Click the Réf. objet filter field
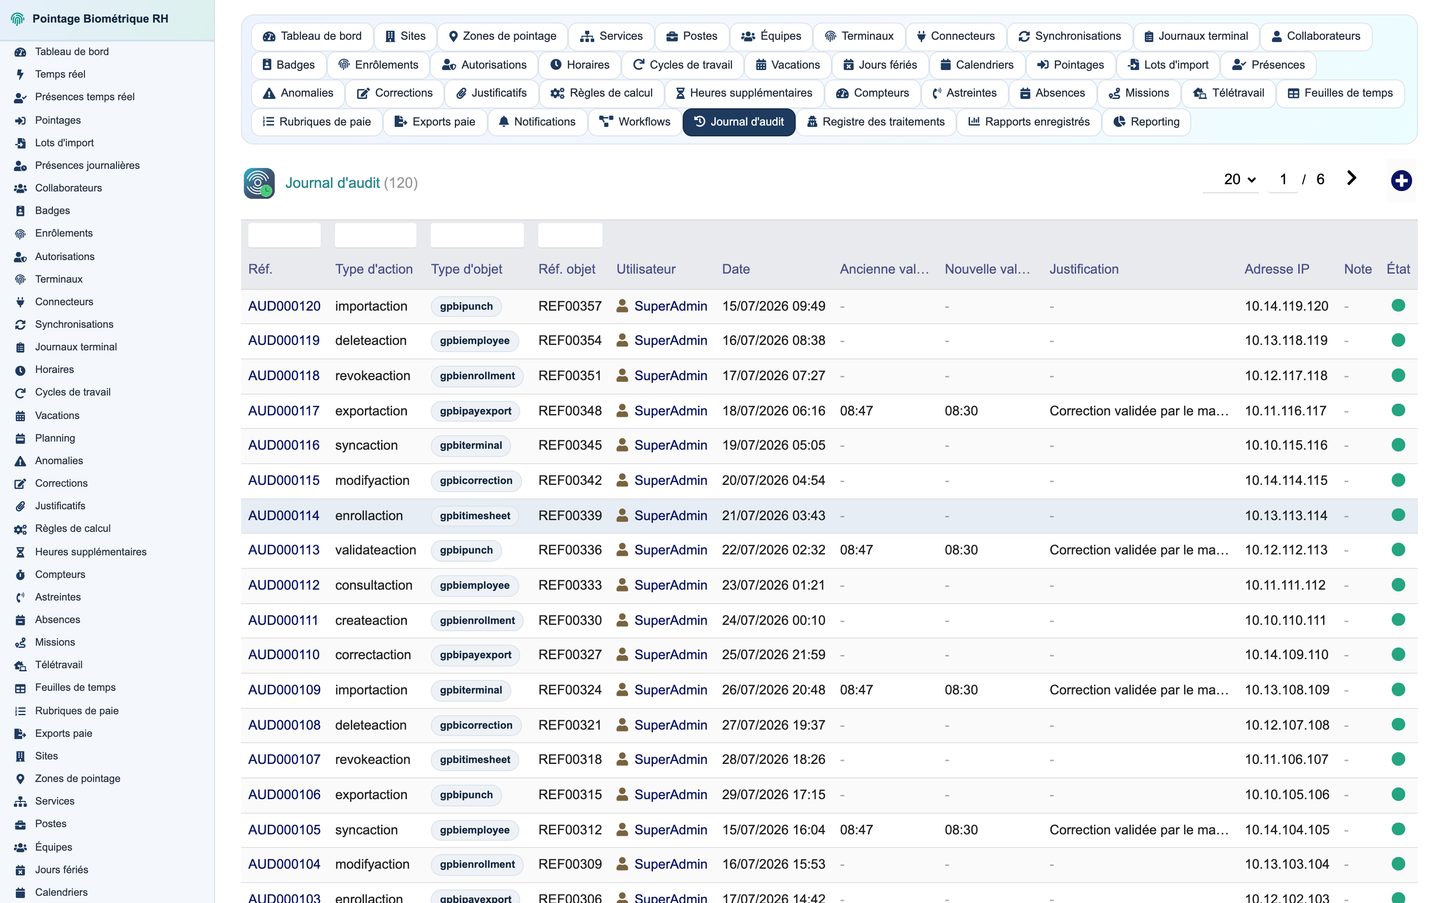Viewport: 1445px width, 903px height. click(x=570, y=235)
